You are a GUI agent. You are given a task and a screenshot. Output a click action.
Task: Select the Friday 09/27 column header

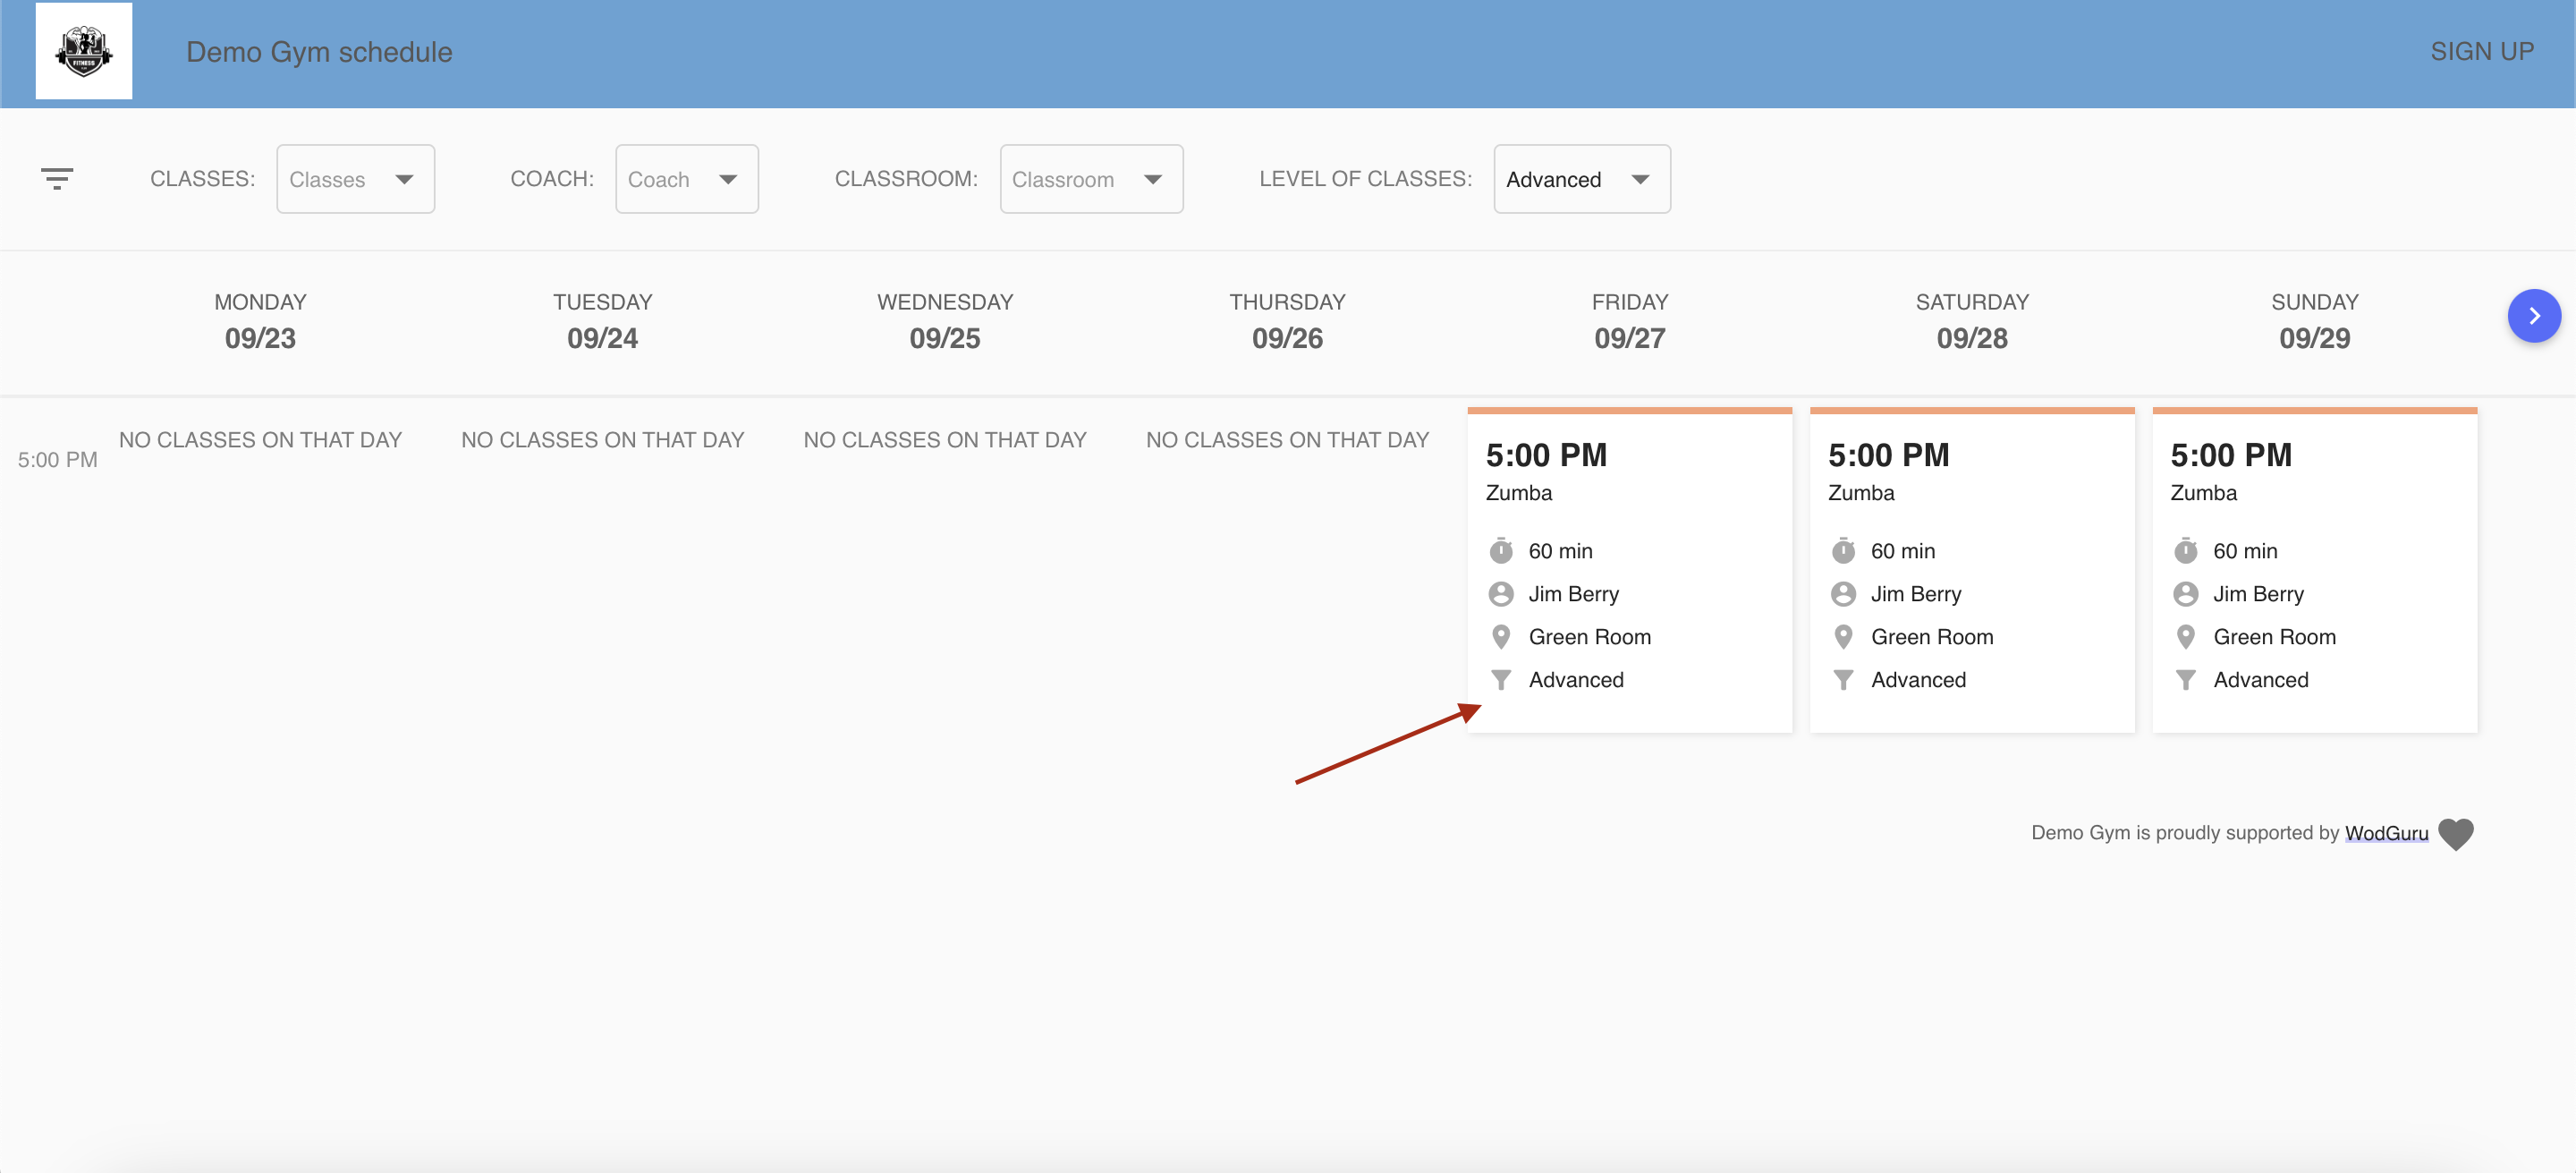coord(1629,321)
